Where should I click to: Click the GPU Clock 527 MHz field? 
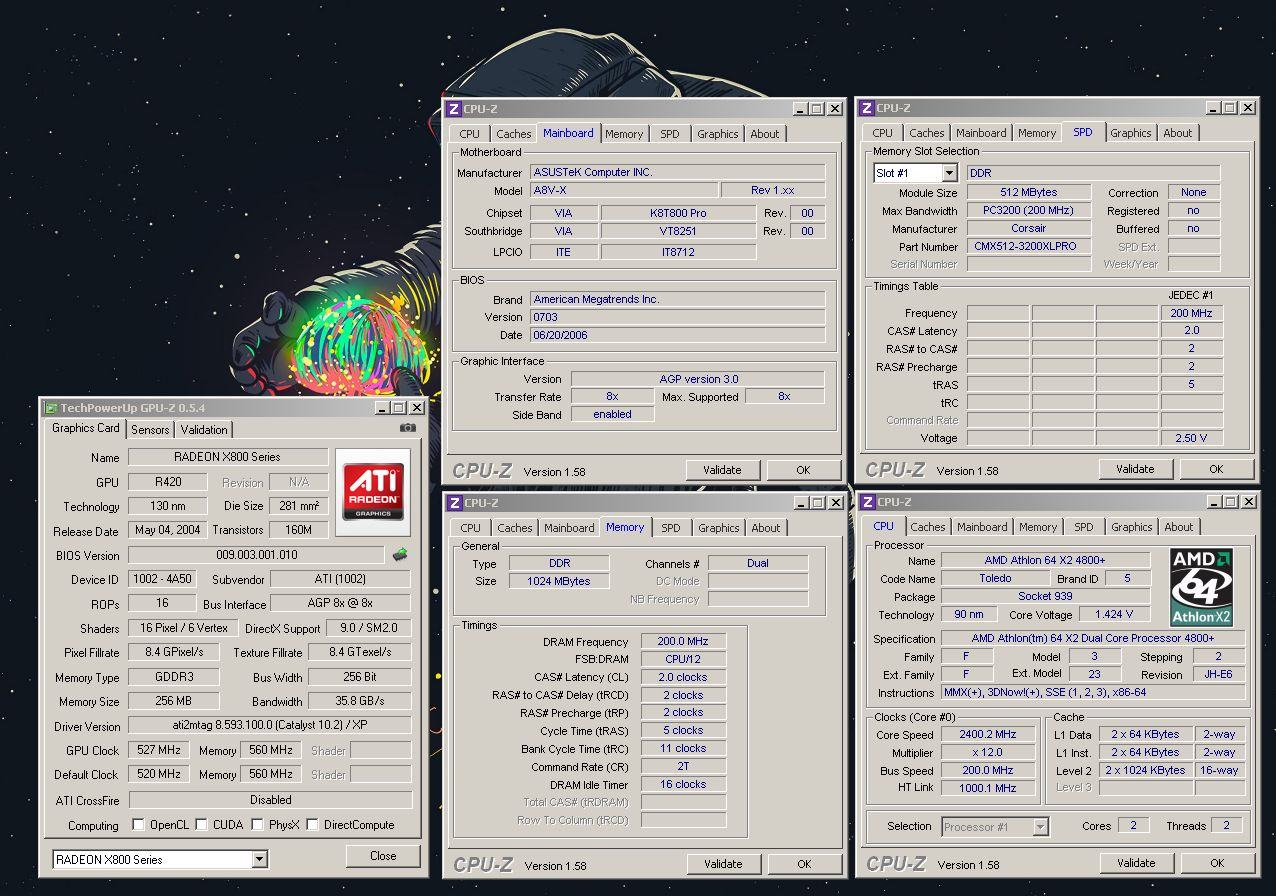click(161, 750)
